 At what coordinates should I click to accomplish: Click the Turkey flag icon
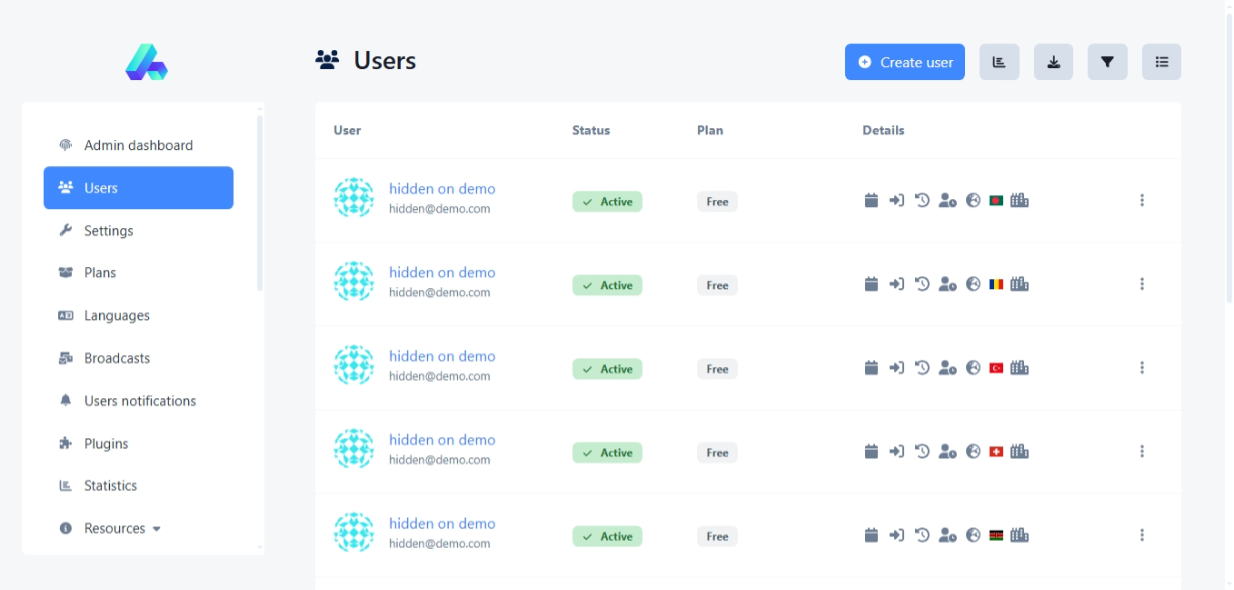click(x=996, y=368)
